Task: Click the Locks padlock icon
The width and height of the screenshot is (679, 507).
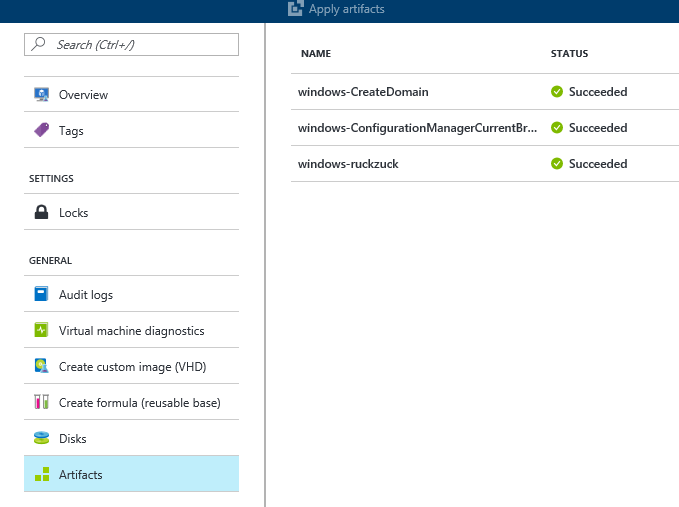Action: pyautogui.click(x=42, y=212)
